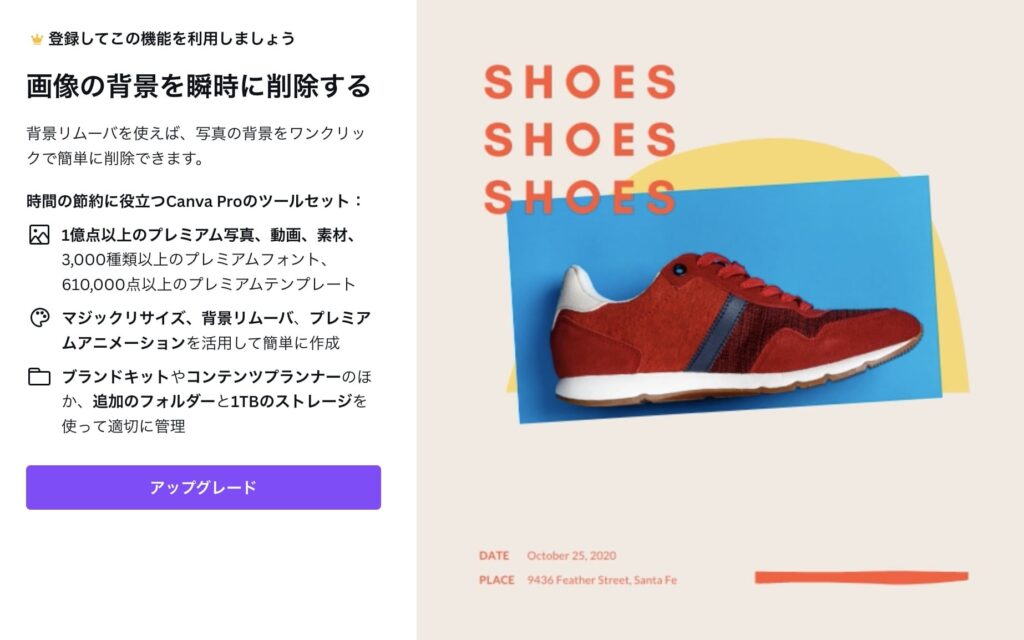Click the October 25, 2020 date text

(x=571, y=556)
